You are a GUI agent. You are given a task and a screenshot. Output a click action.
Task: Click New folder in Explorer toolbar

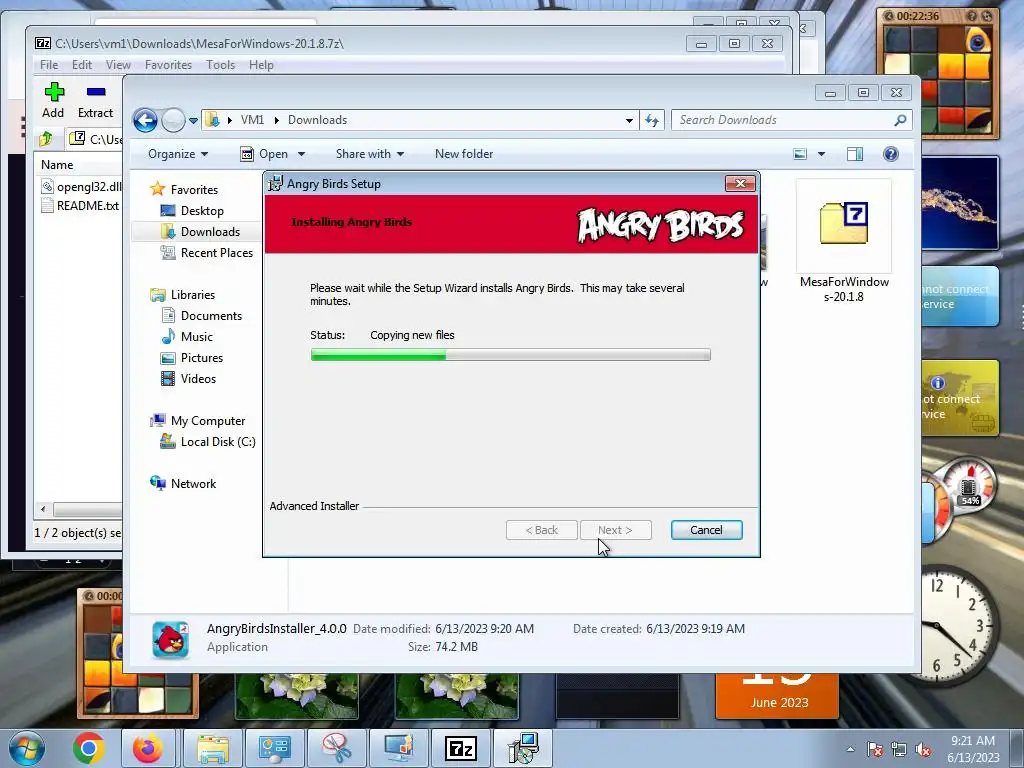pos(464,154)
